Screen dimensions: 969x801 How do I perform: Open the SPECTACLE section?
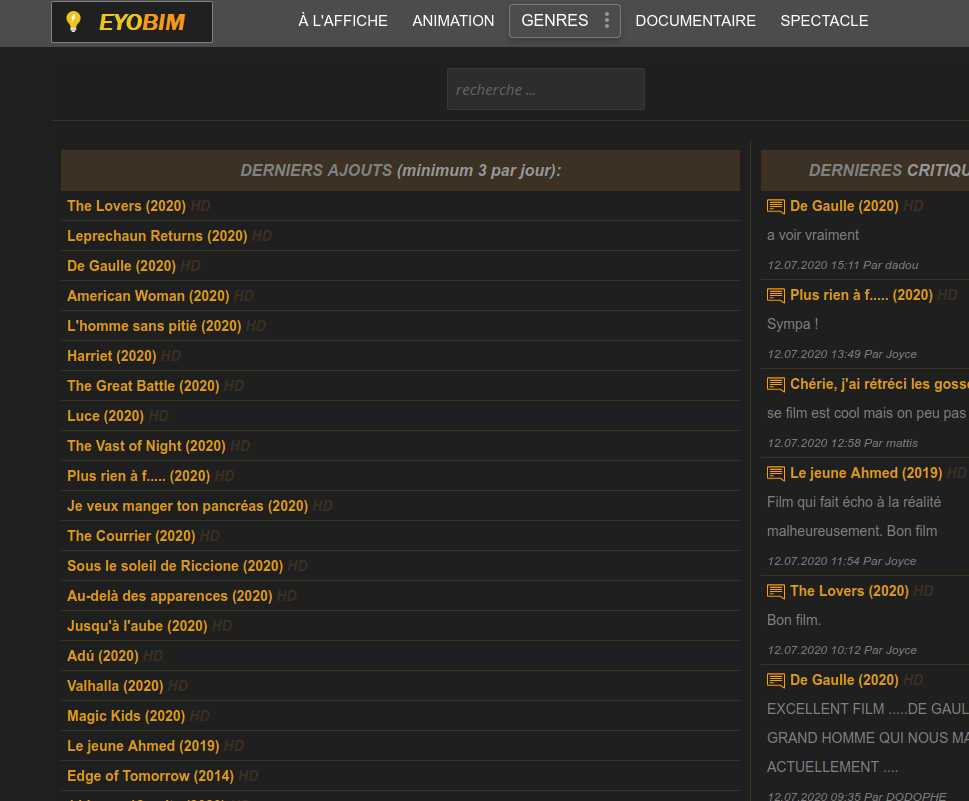pyautogui.click(x=824, y=21)
